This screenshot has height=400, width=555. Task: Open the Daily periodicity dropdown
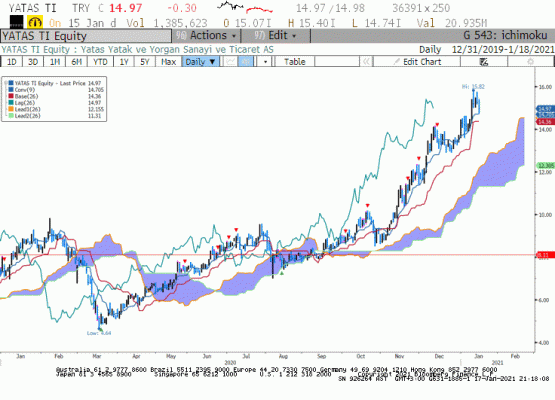click(201, 62)
